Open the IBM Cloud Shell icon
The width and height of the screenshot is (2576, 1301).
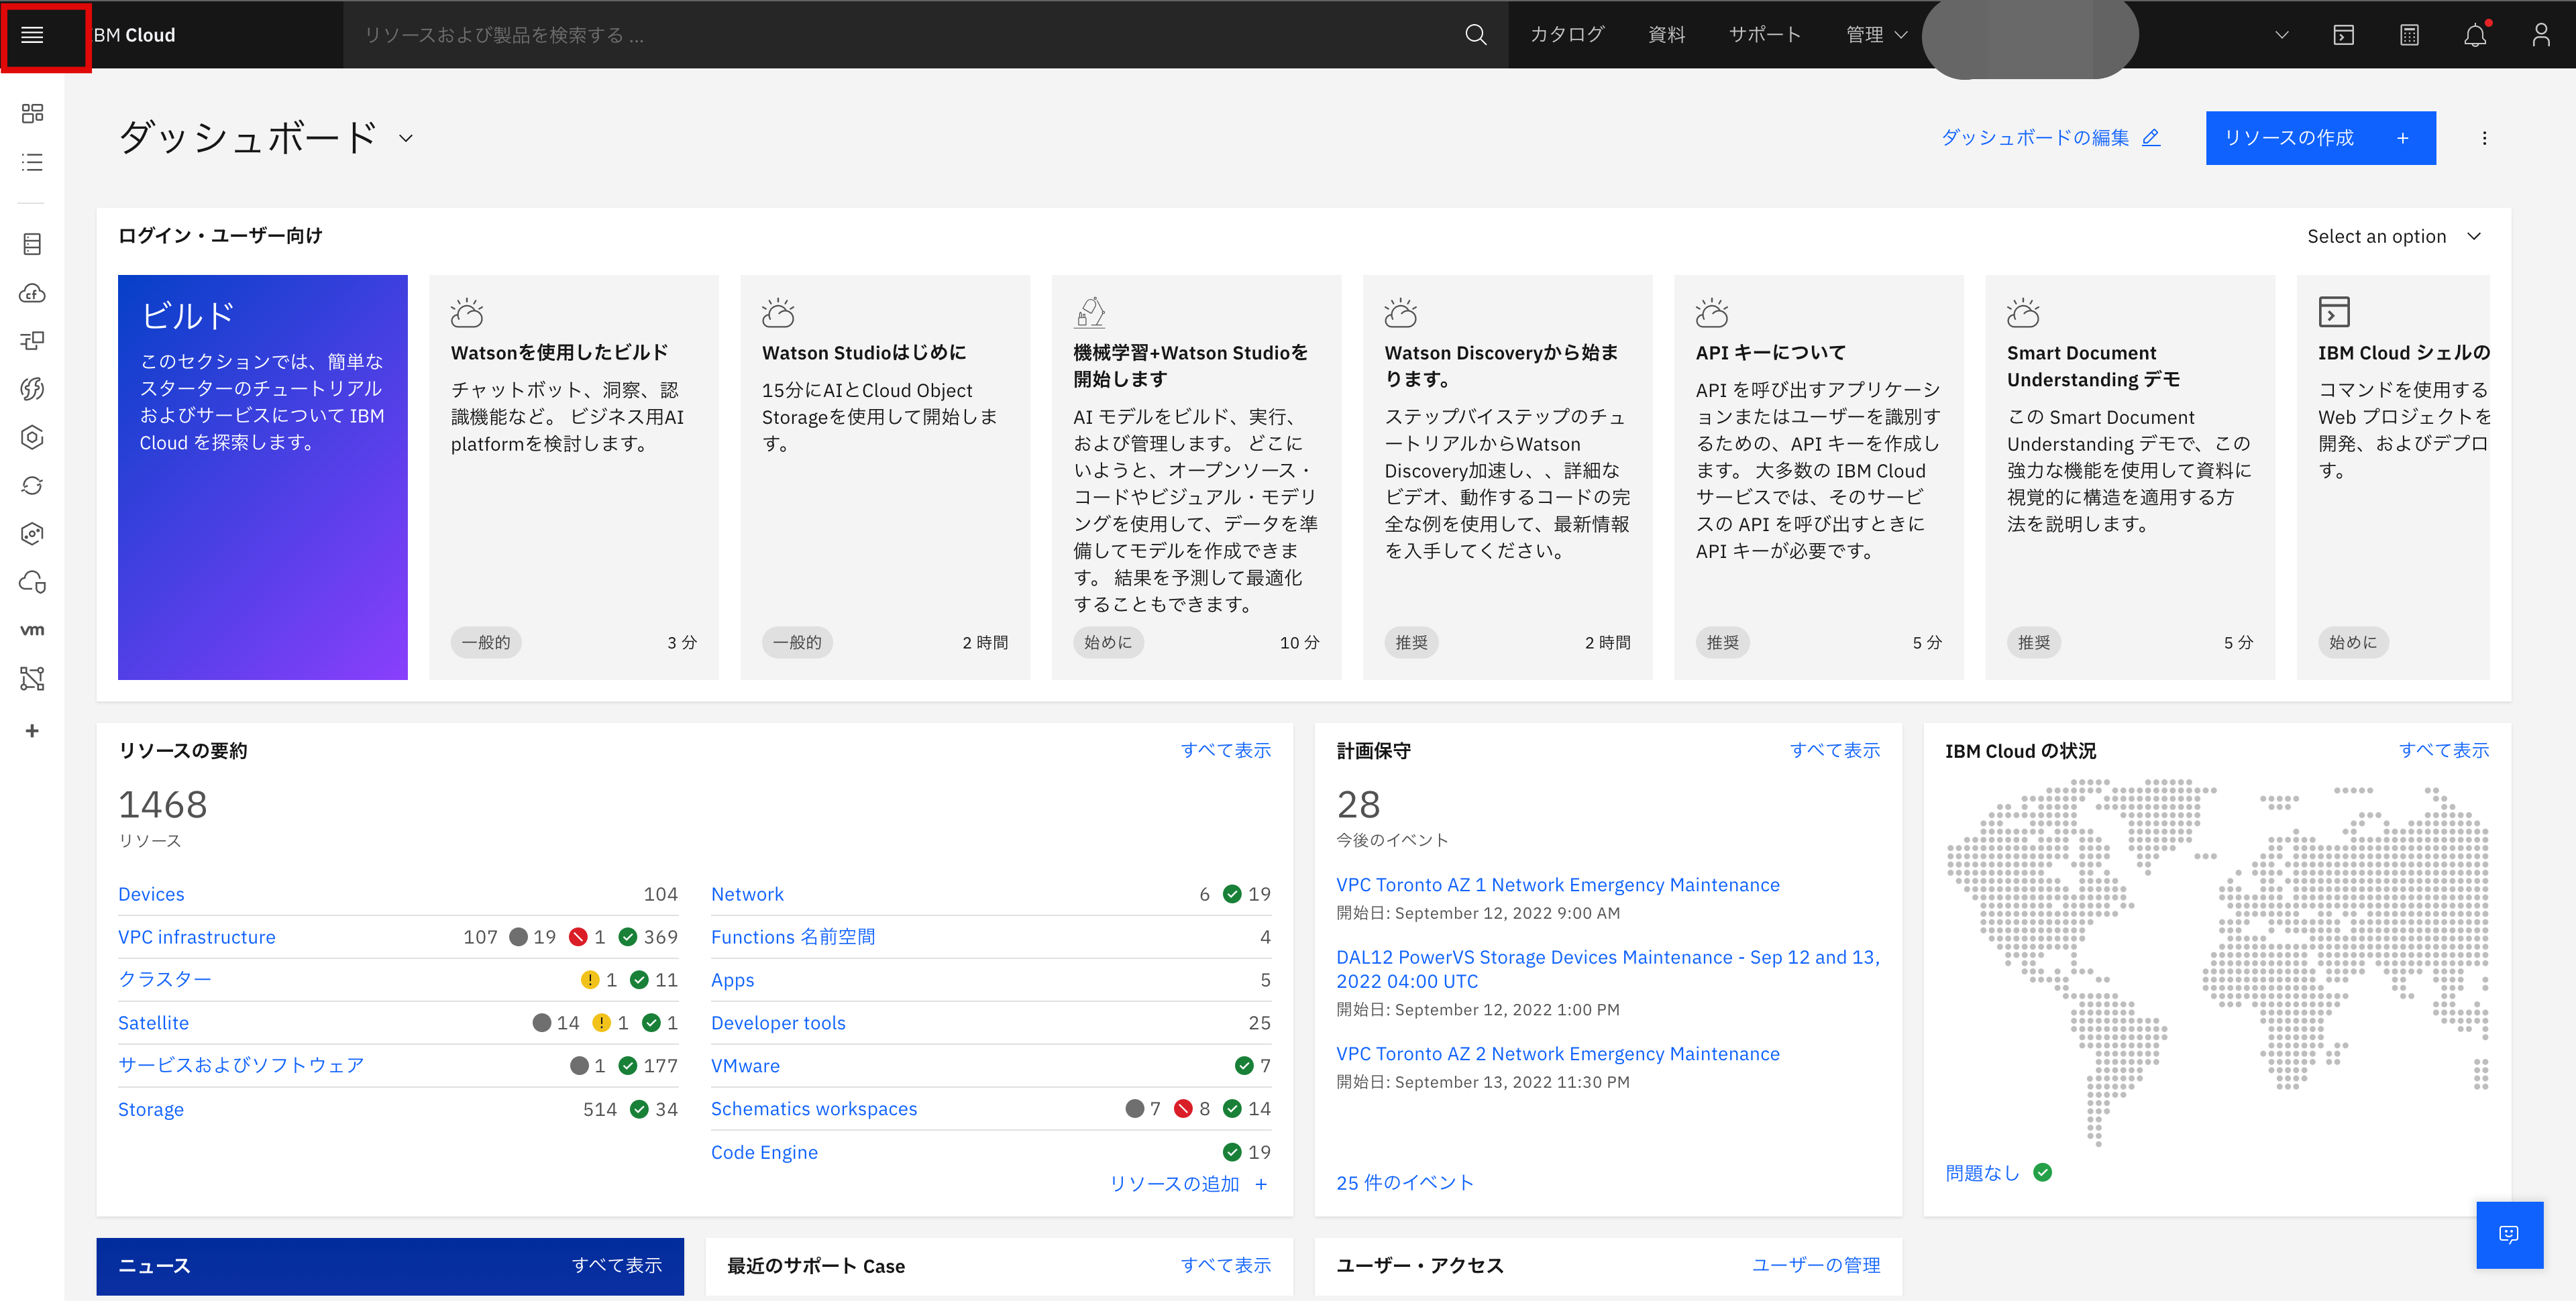(x=2344, y=35)
